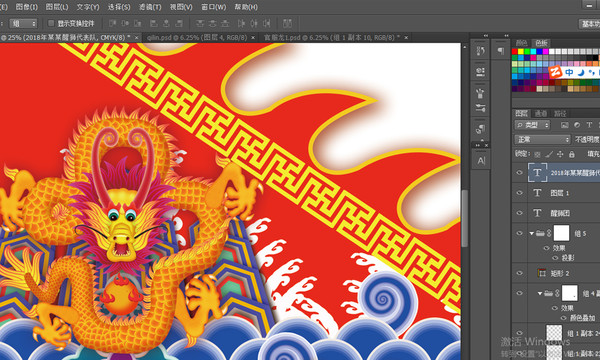Close the qilin.psd document tab

click(253, 37)
